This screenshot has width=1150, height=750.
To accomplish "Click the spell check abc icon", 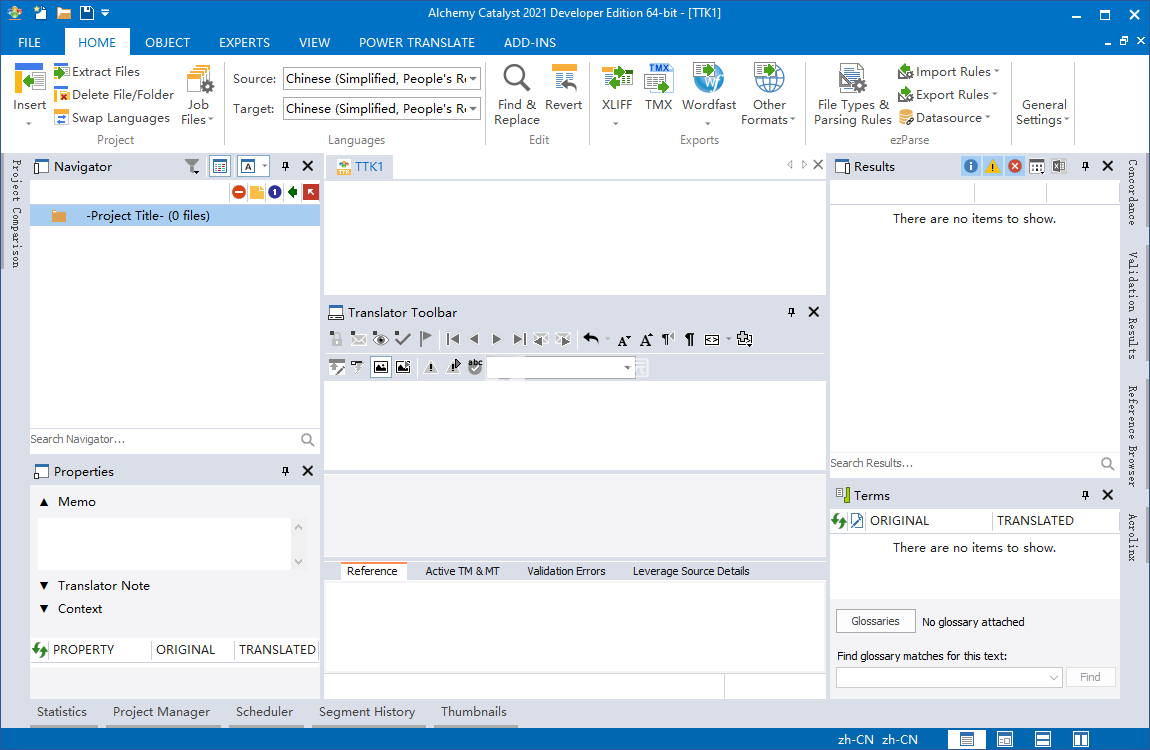I will [475, 367].
